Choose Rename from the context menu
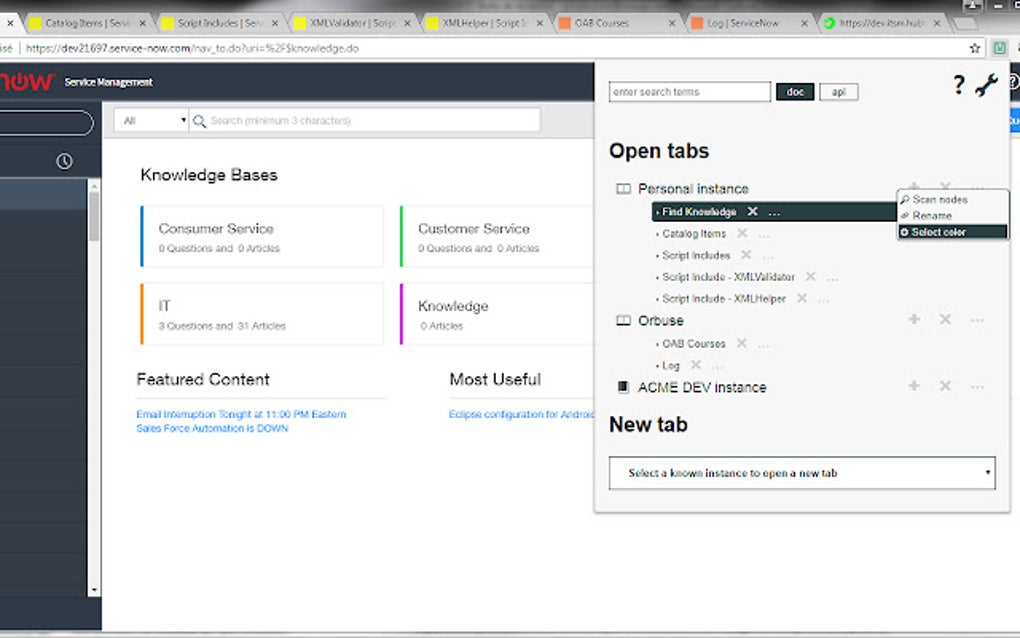 940,215
